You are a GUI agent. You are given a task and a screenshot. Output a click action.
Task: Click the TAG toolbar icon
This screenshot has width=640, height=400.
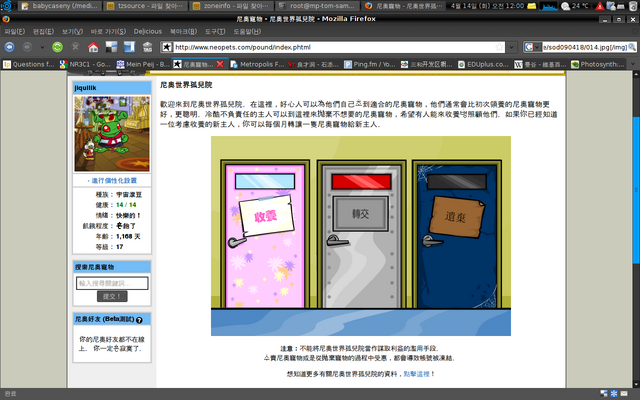point(147,47)
